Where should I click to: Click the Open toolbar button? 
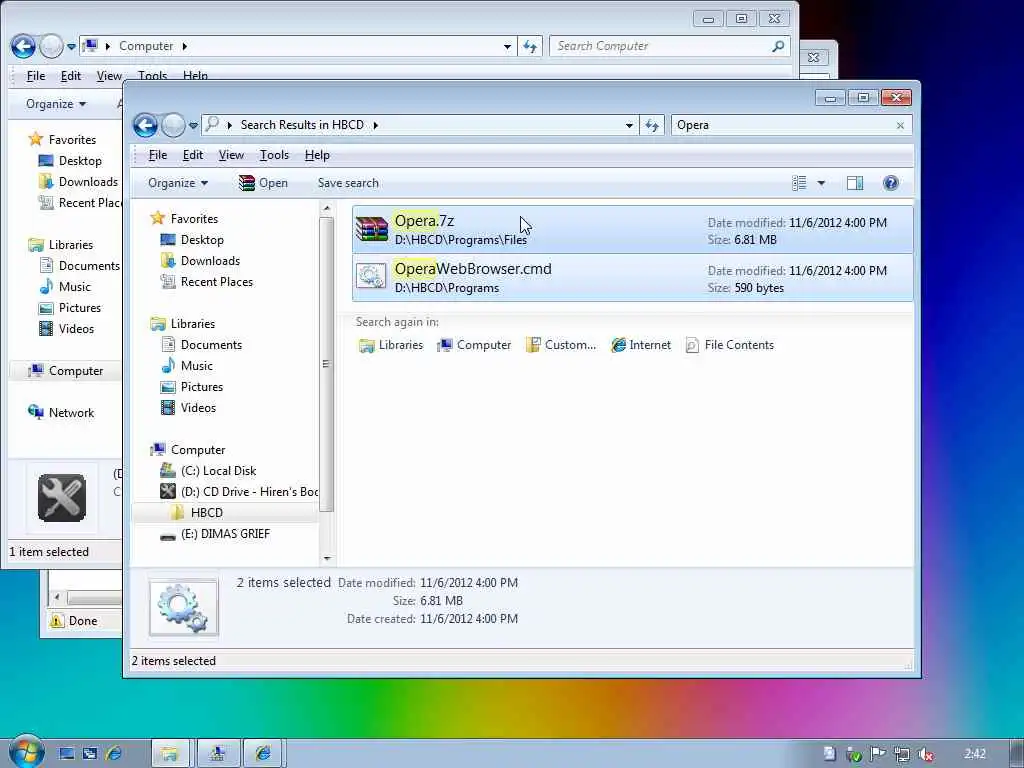click(263, 183)
